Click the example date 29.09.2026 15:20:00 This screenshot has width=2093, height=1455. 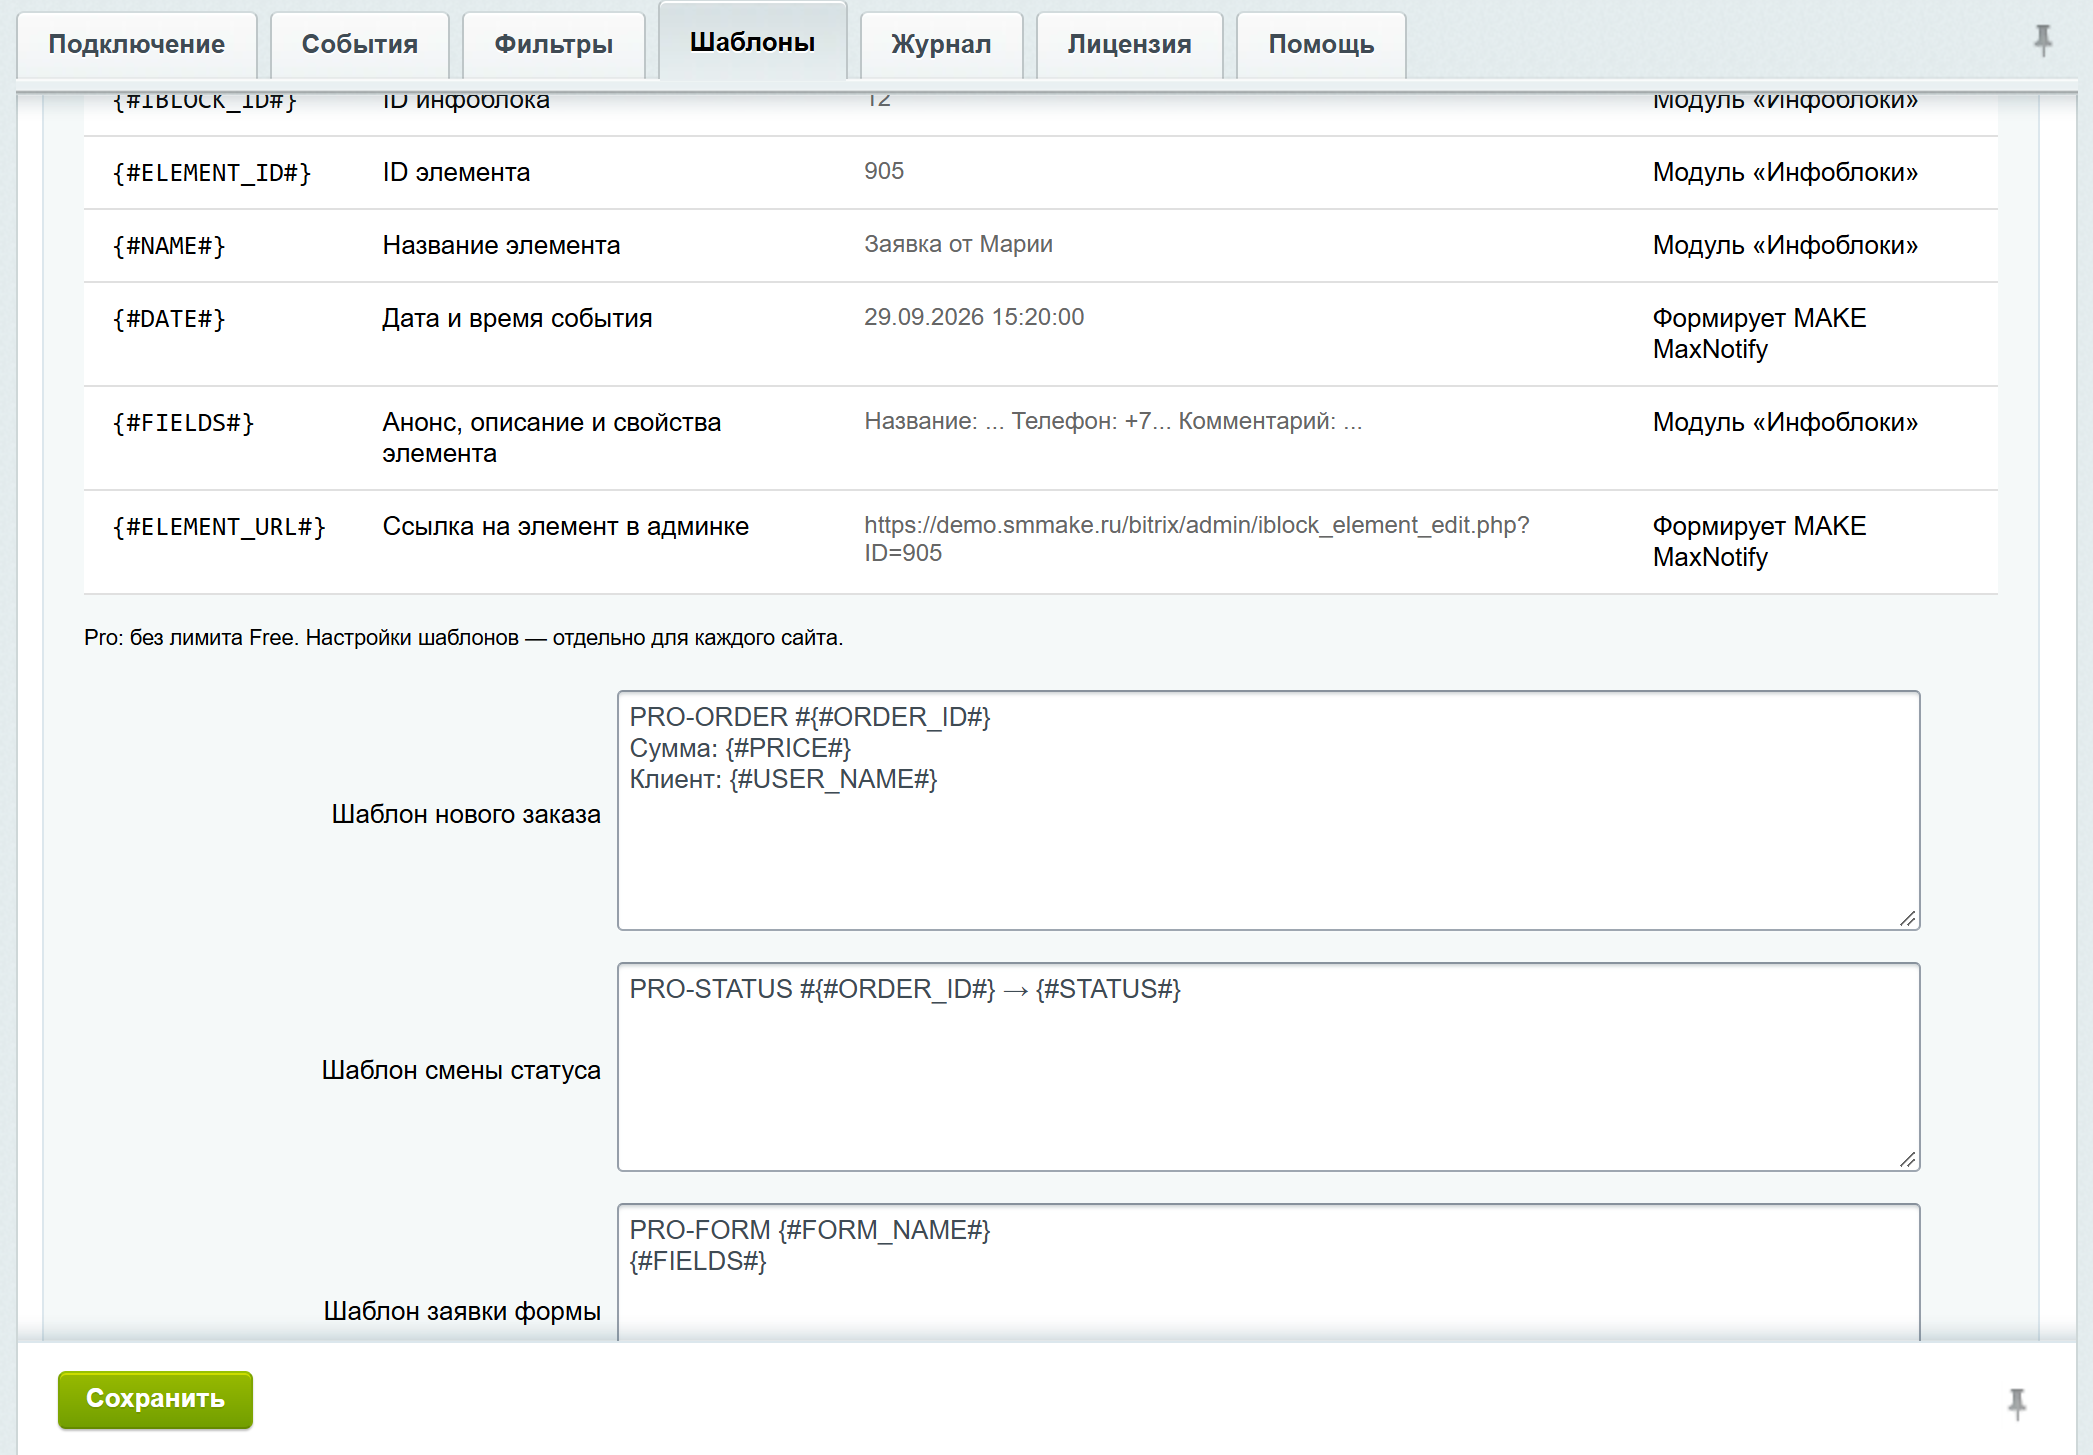(x=974, y=317)
